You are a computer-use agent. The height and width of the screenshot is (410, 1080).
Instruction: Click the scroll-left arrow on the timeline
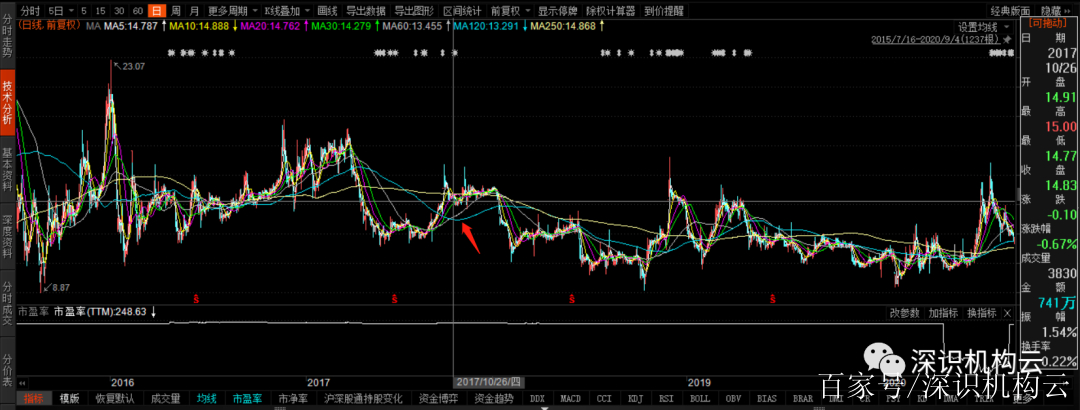[22, 382]
